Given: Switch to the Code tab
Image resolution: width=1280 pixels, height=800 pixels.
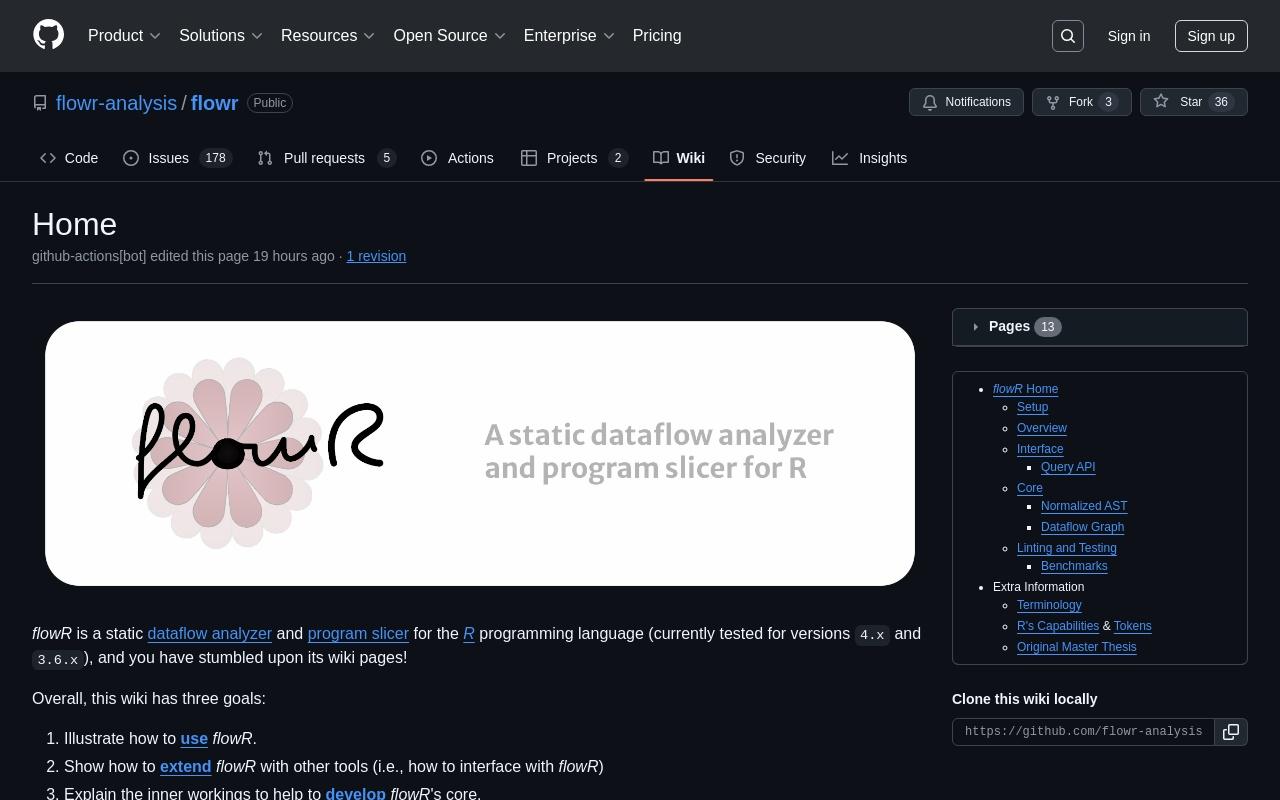Looking at the screenshot, I should point(69,158).
